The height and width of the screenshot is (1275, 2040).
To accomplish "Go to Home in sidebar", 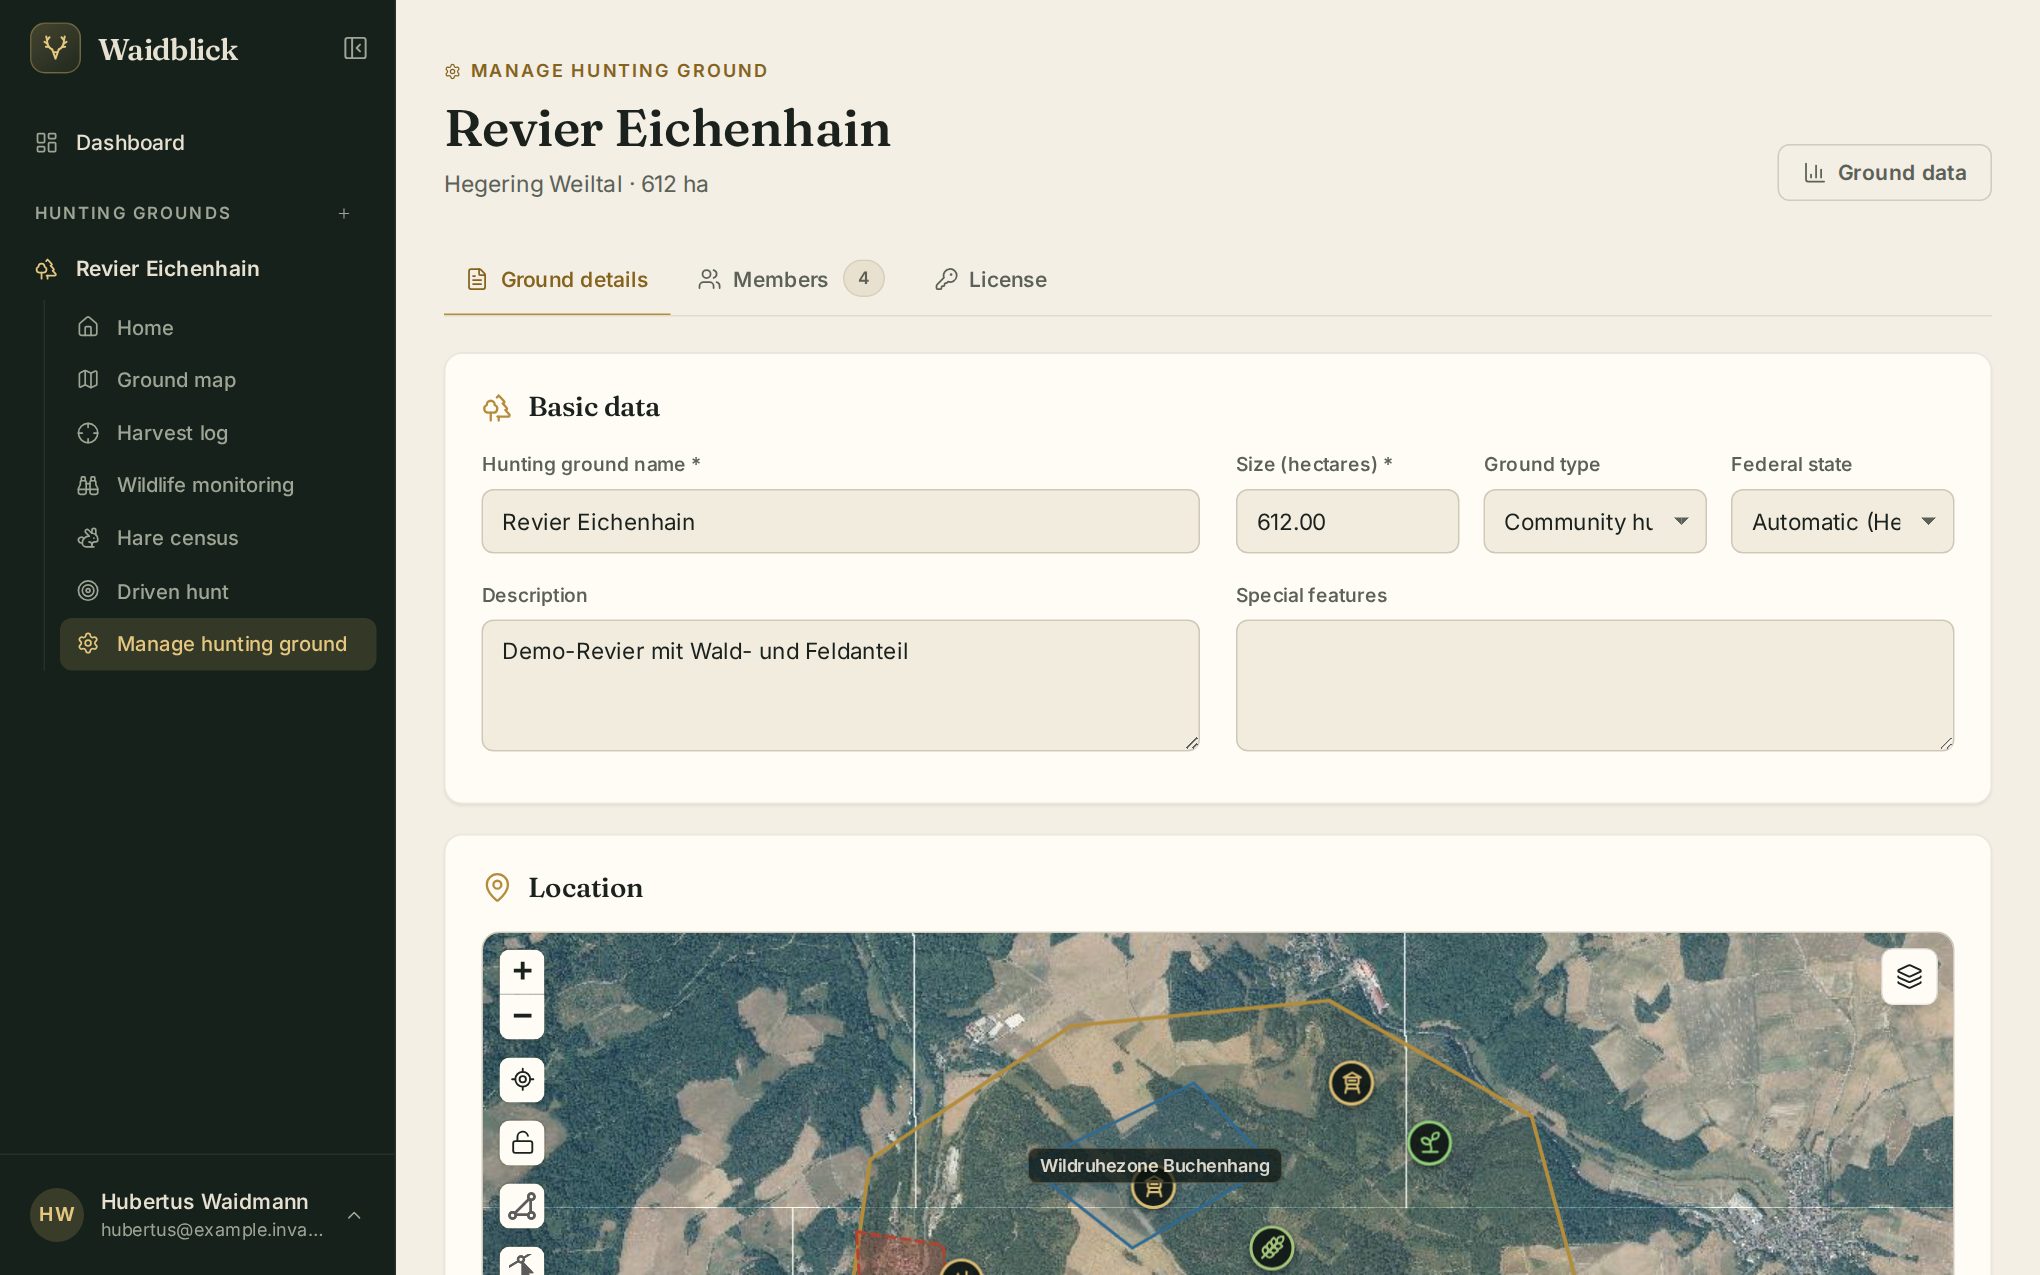I will click(218, 327).
